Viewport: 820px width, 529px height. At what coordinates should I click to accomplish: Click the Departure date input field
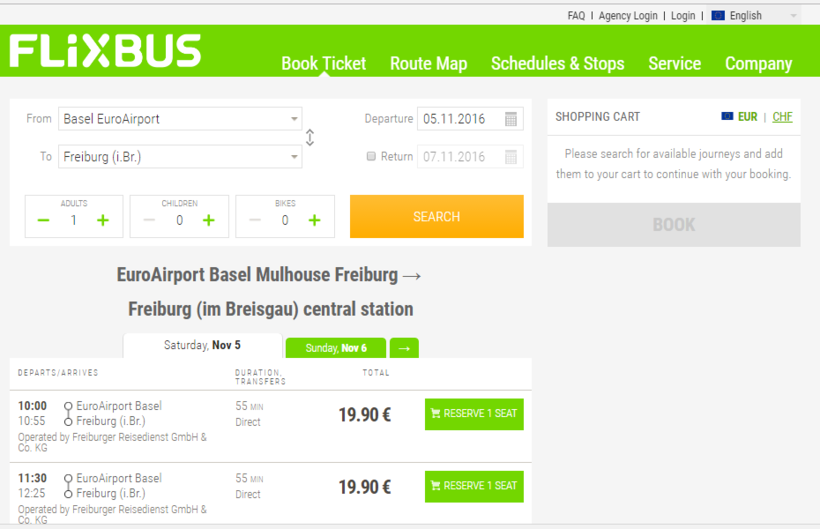[x=456, y=119]
